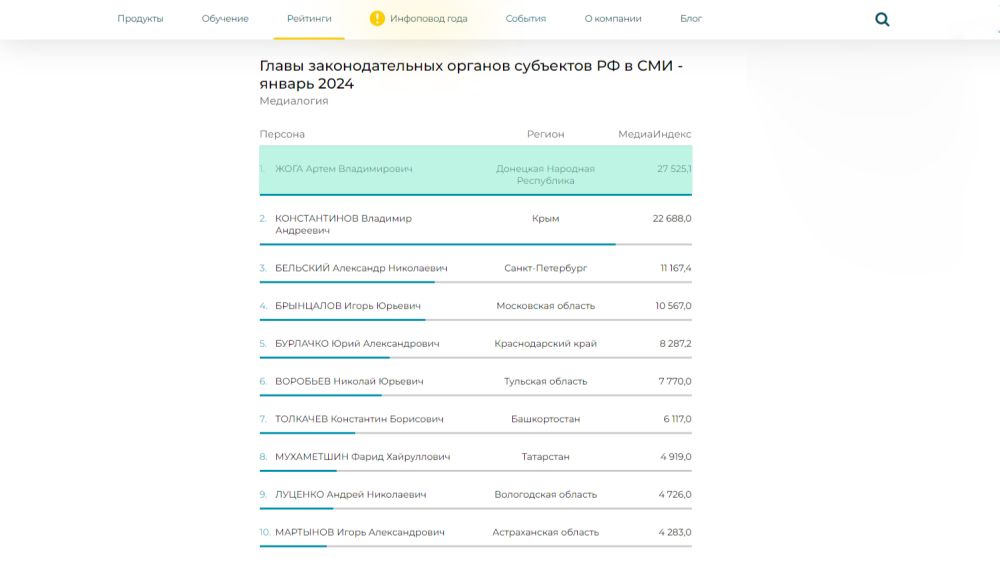Viewport: 1000px width, 562px height.
Task: Click the Медиалогия source label
Action: click(x=293, y=101)
